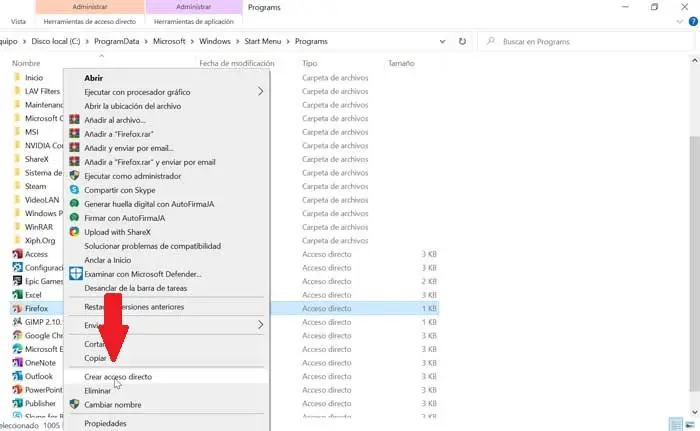Click the Skype icon in the context menu
Viewport: 700px width, 431px height.
coord(75,190)
